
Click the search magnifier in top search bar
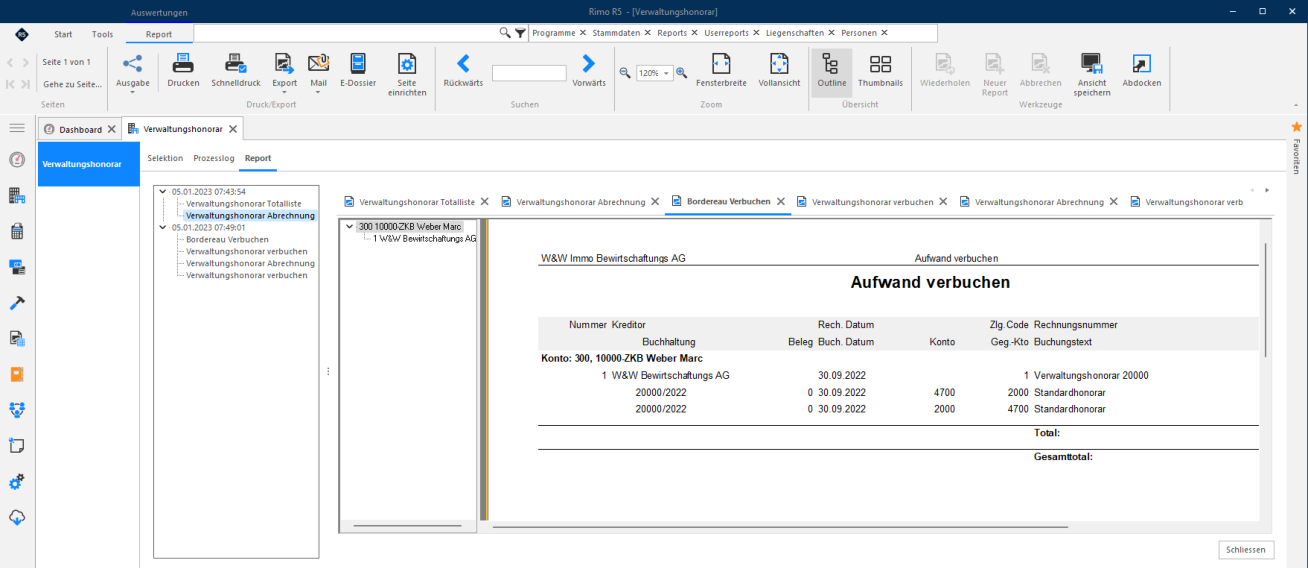(505, 33)
